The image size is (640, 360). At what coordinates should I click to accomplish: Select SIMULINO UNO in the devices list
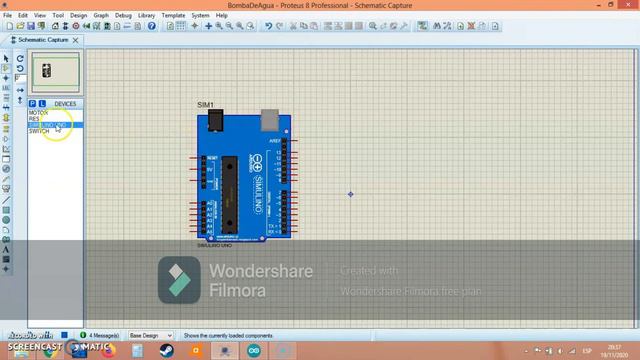[56, 125]
